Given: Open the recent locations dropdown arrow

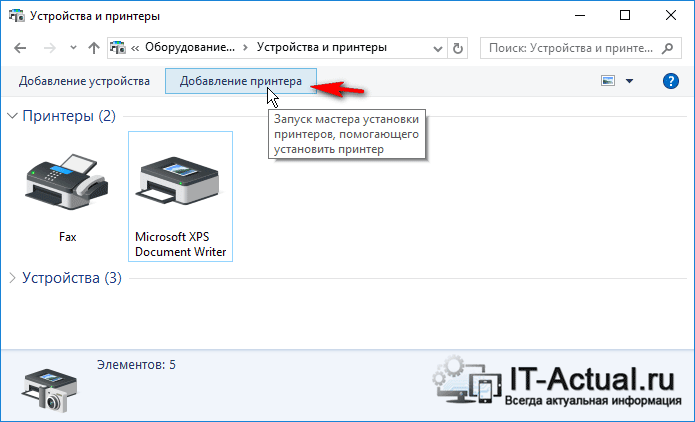Looking at the screenshot, I should [x=74, y=48].
